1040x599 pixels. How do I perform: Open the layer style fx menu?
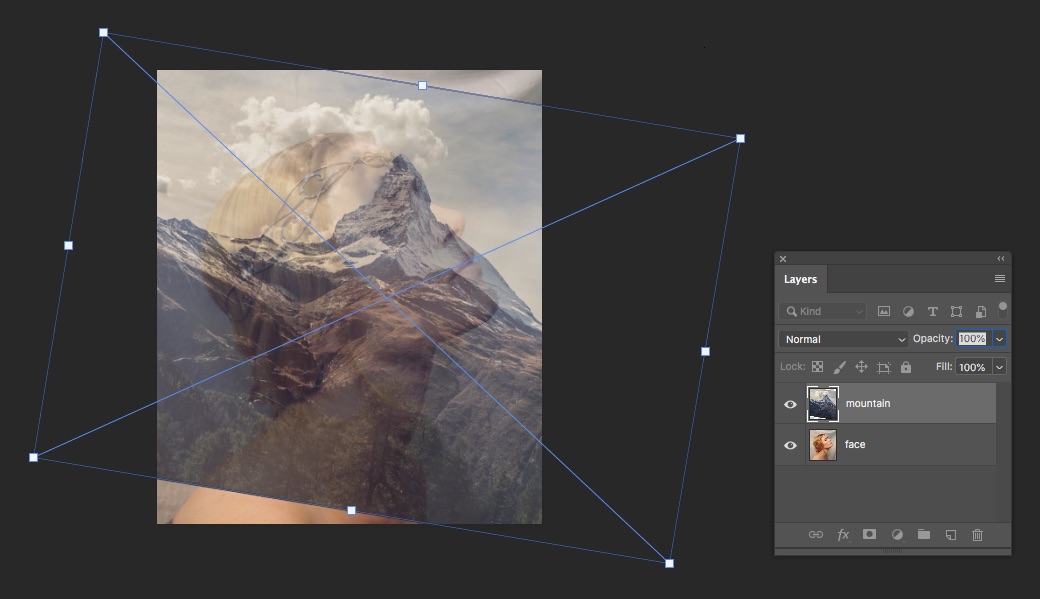[x=843, y=535]
